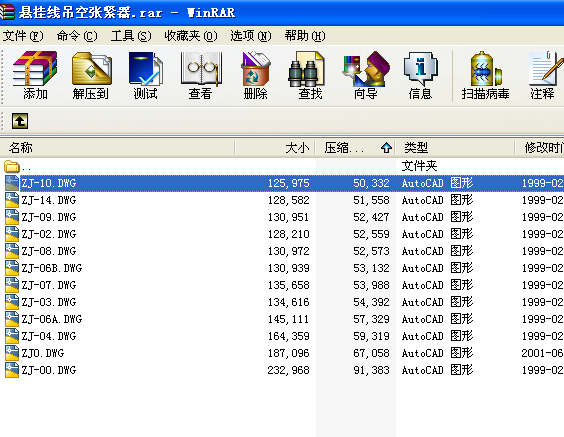Sort by 修改时间 column header
Screen dimensions: 564x437
(540, 147)
